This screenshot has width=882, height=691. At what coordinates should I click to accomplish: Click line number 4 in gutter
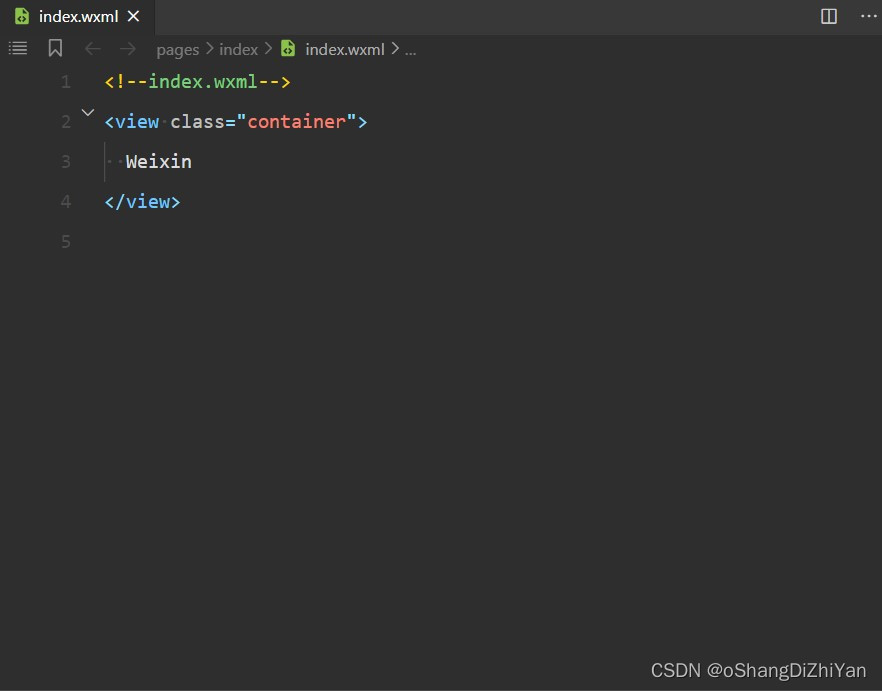(66, 202)
